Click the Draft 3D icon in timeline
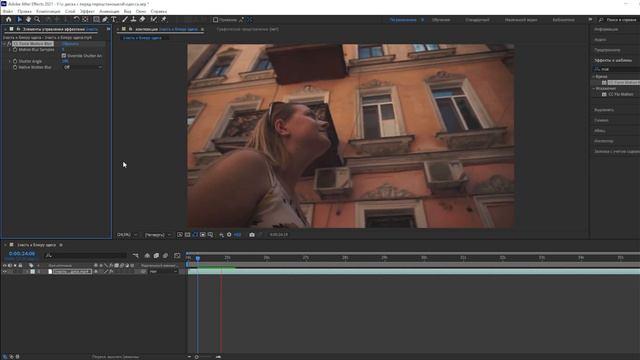 147,256
